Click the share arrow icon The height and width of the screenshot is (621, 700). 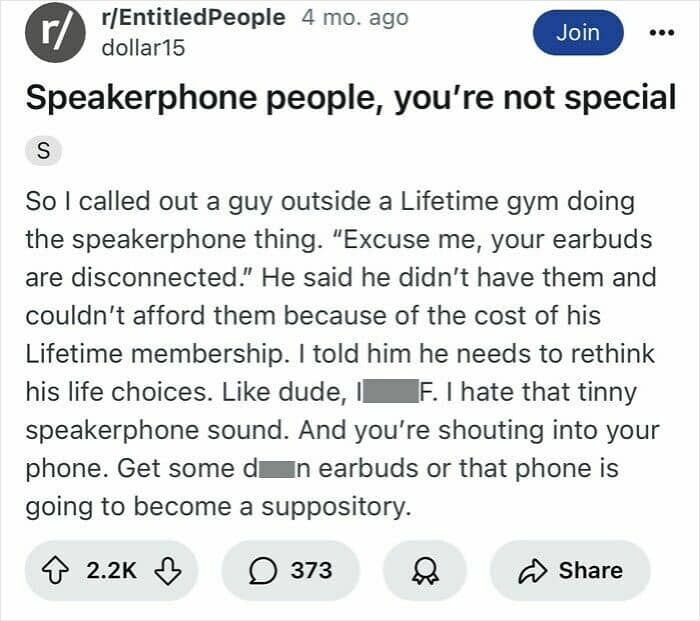click(532, 570)
